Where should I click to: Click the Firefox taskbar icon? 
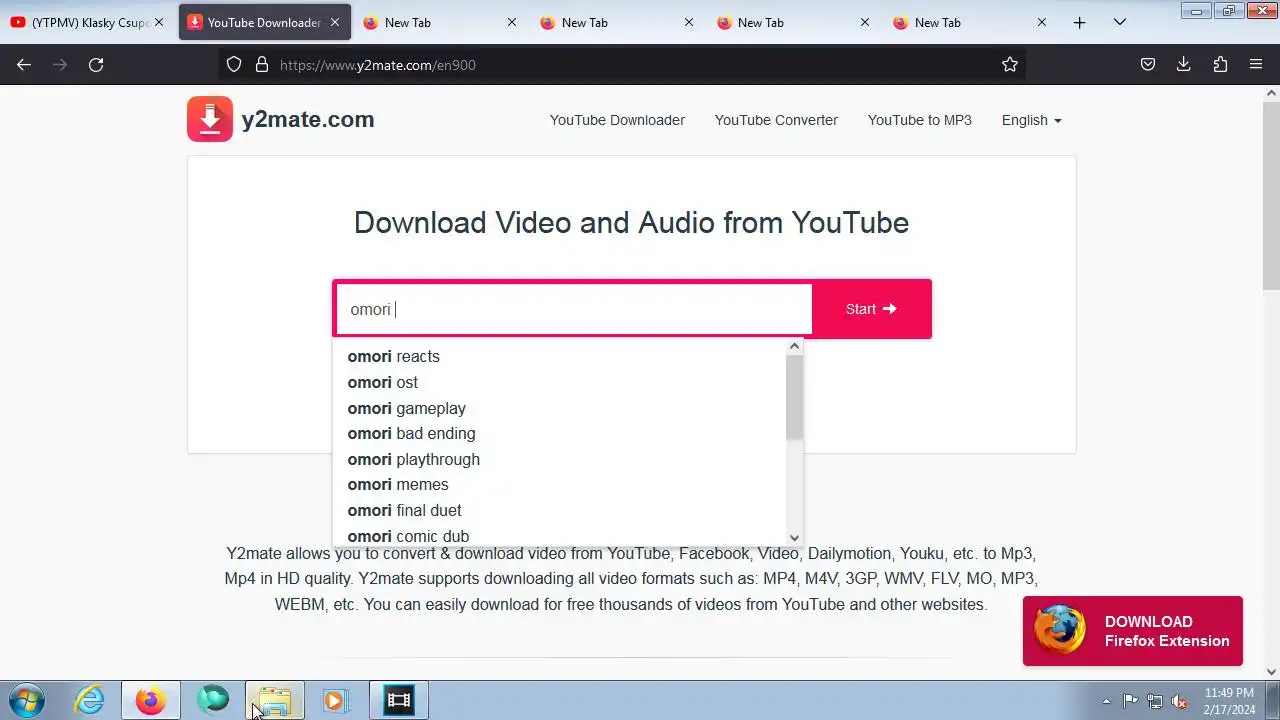[151, 700]
